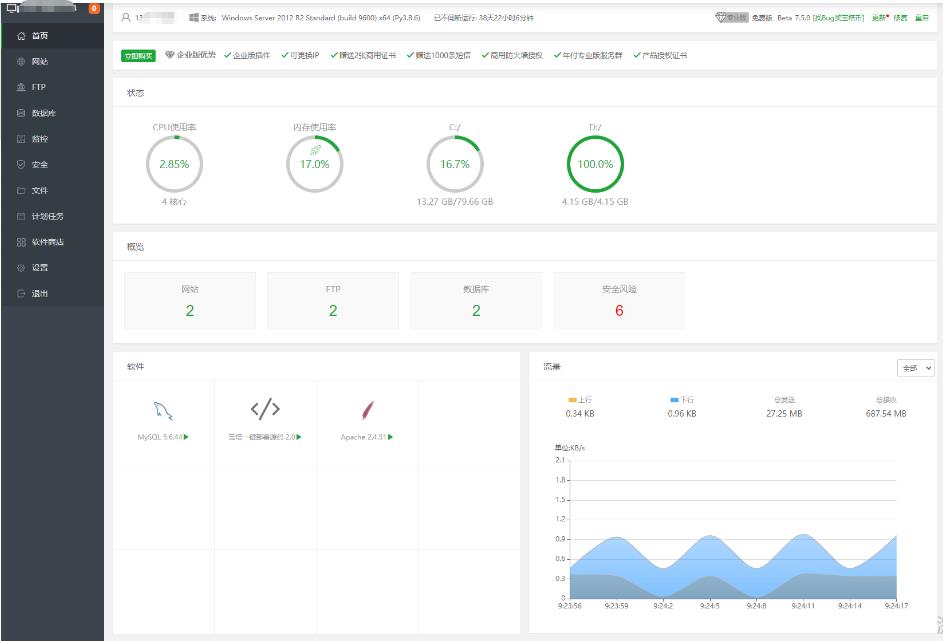Go to 数据库 (Database) in sidebar
This screenshot has height=641, width=943.
tap(43, 113)
